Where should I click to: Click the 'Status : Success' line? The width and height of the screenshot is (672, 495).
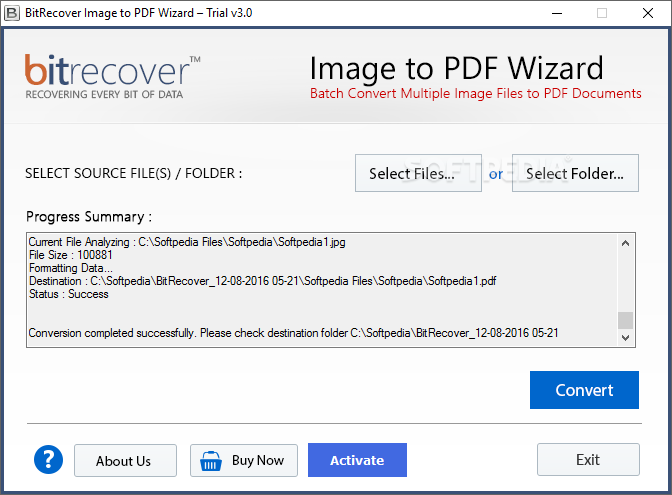point(69,294)
